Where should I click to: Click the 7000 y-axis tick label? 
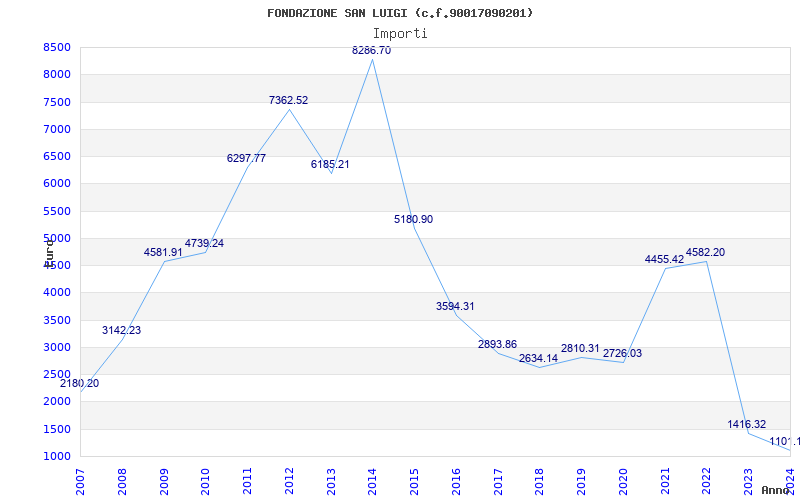point(57,129)
